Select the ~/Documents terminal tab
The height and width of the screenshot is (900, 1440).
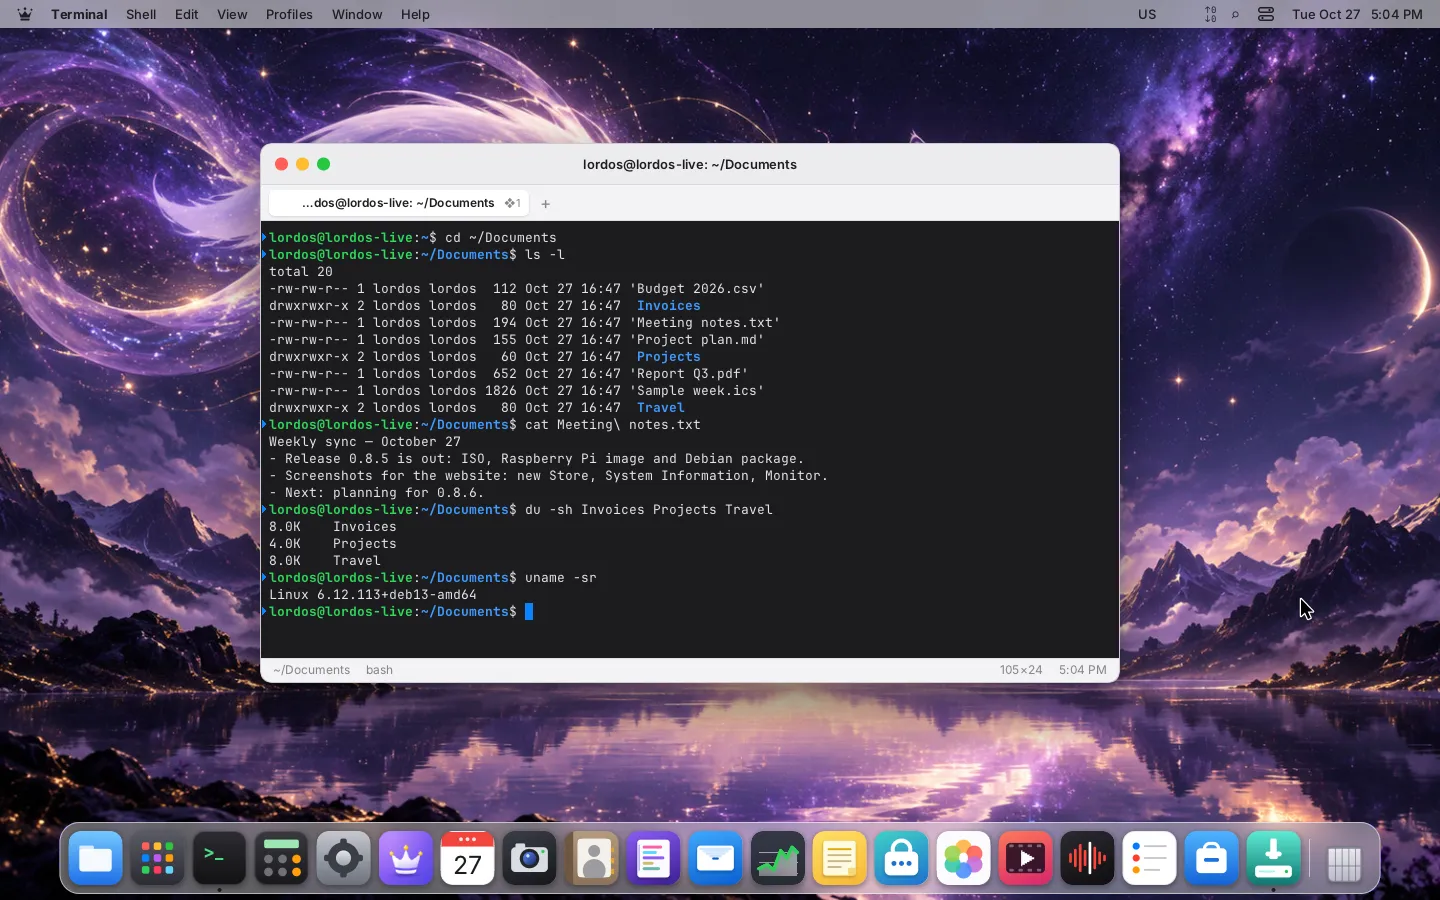tap(399, 203)
